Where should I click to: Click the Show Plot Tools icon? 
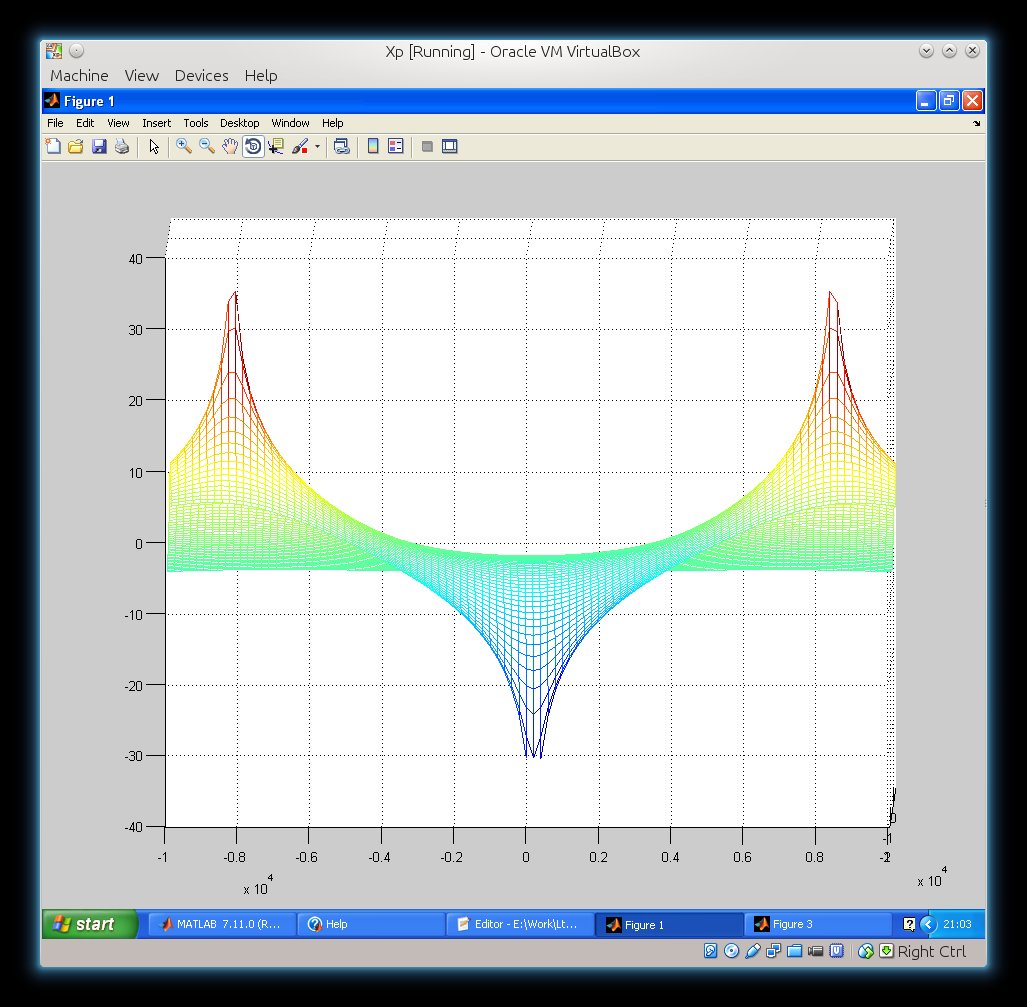(449, 146)
